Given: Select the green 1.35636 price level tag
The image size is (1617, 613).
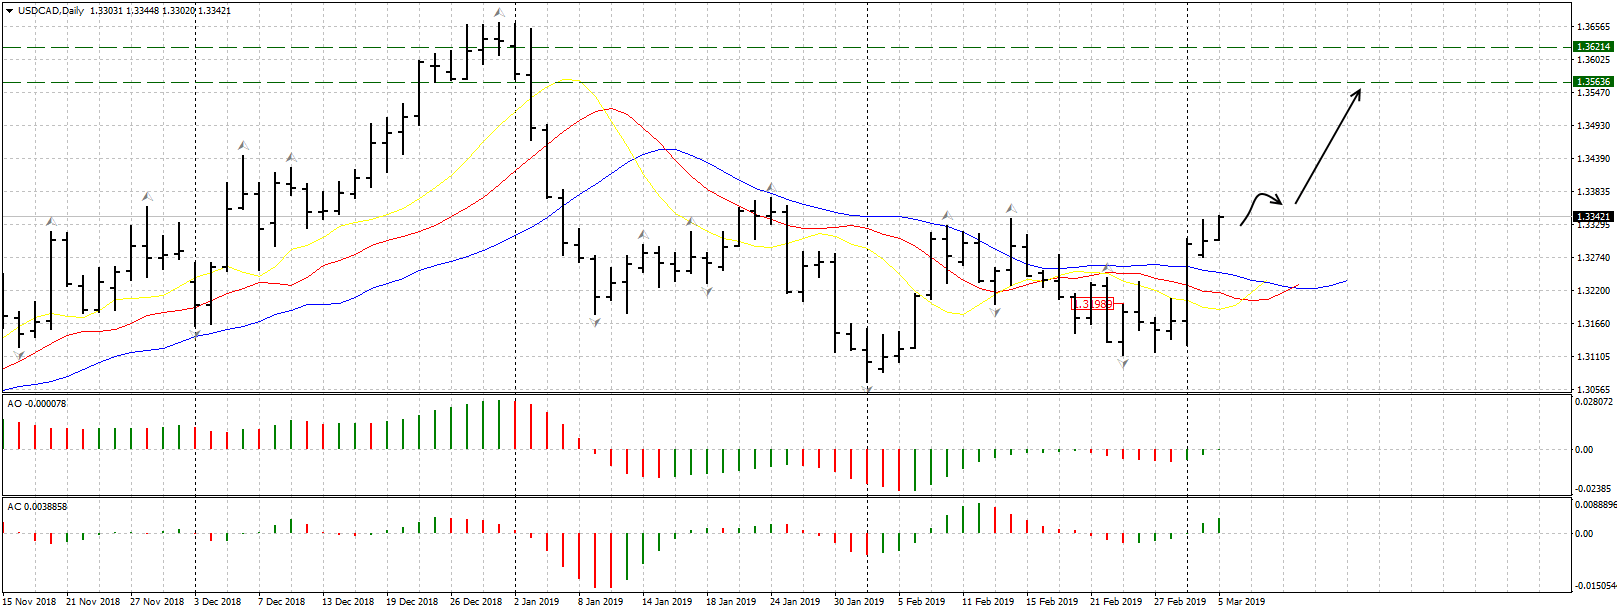Looking at the screenshot, I should click(1593, 82).
